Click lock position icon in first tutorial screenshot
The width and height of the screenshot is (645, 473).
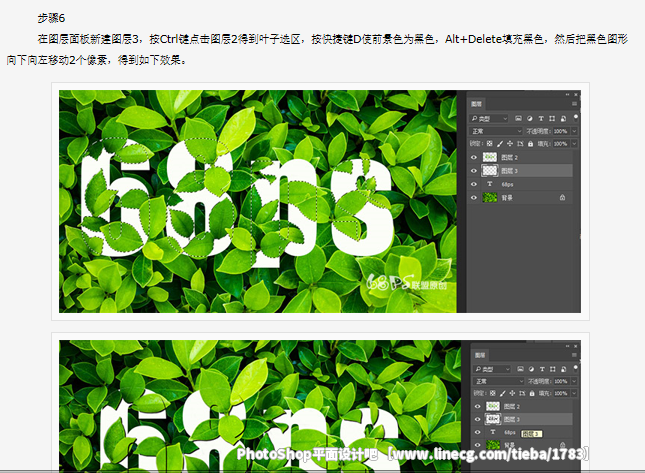510,144
